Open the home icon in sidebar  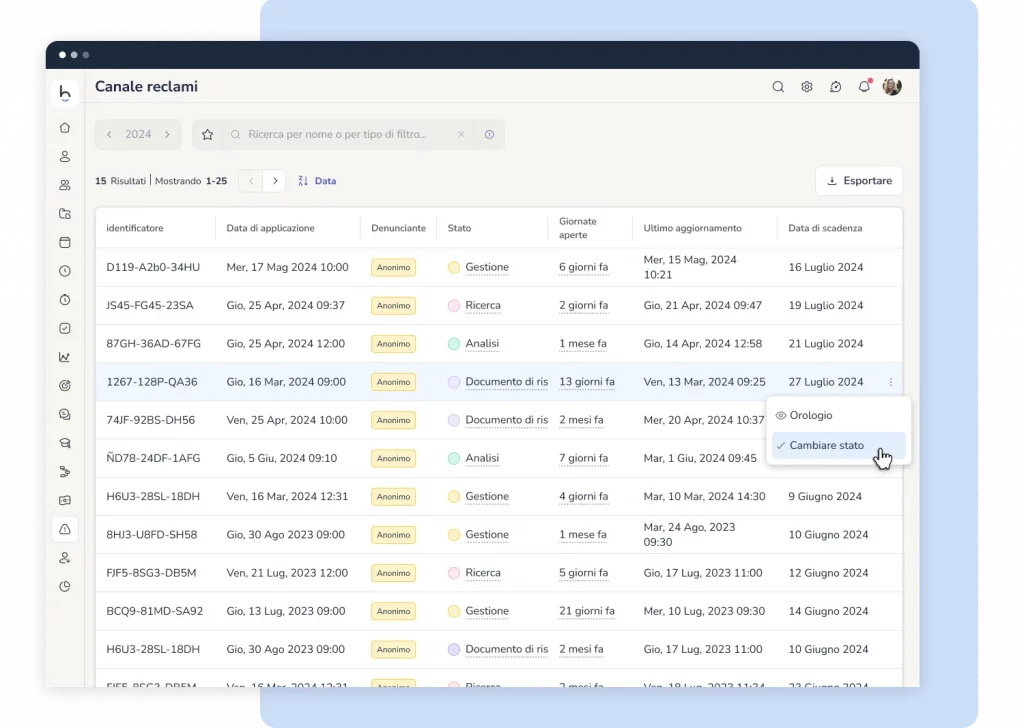[x=65, y=128]
